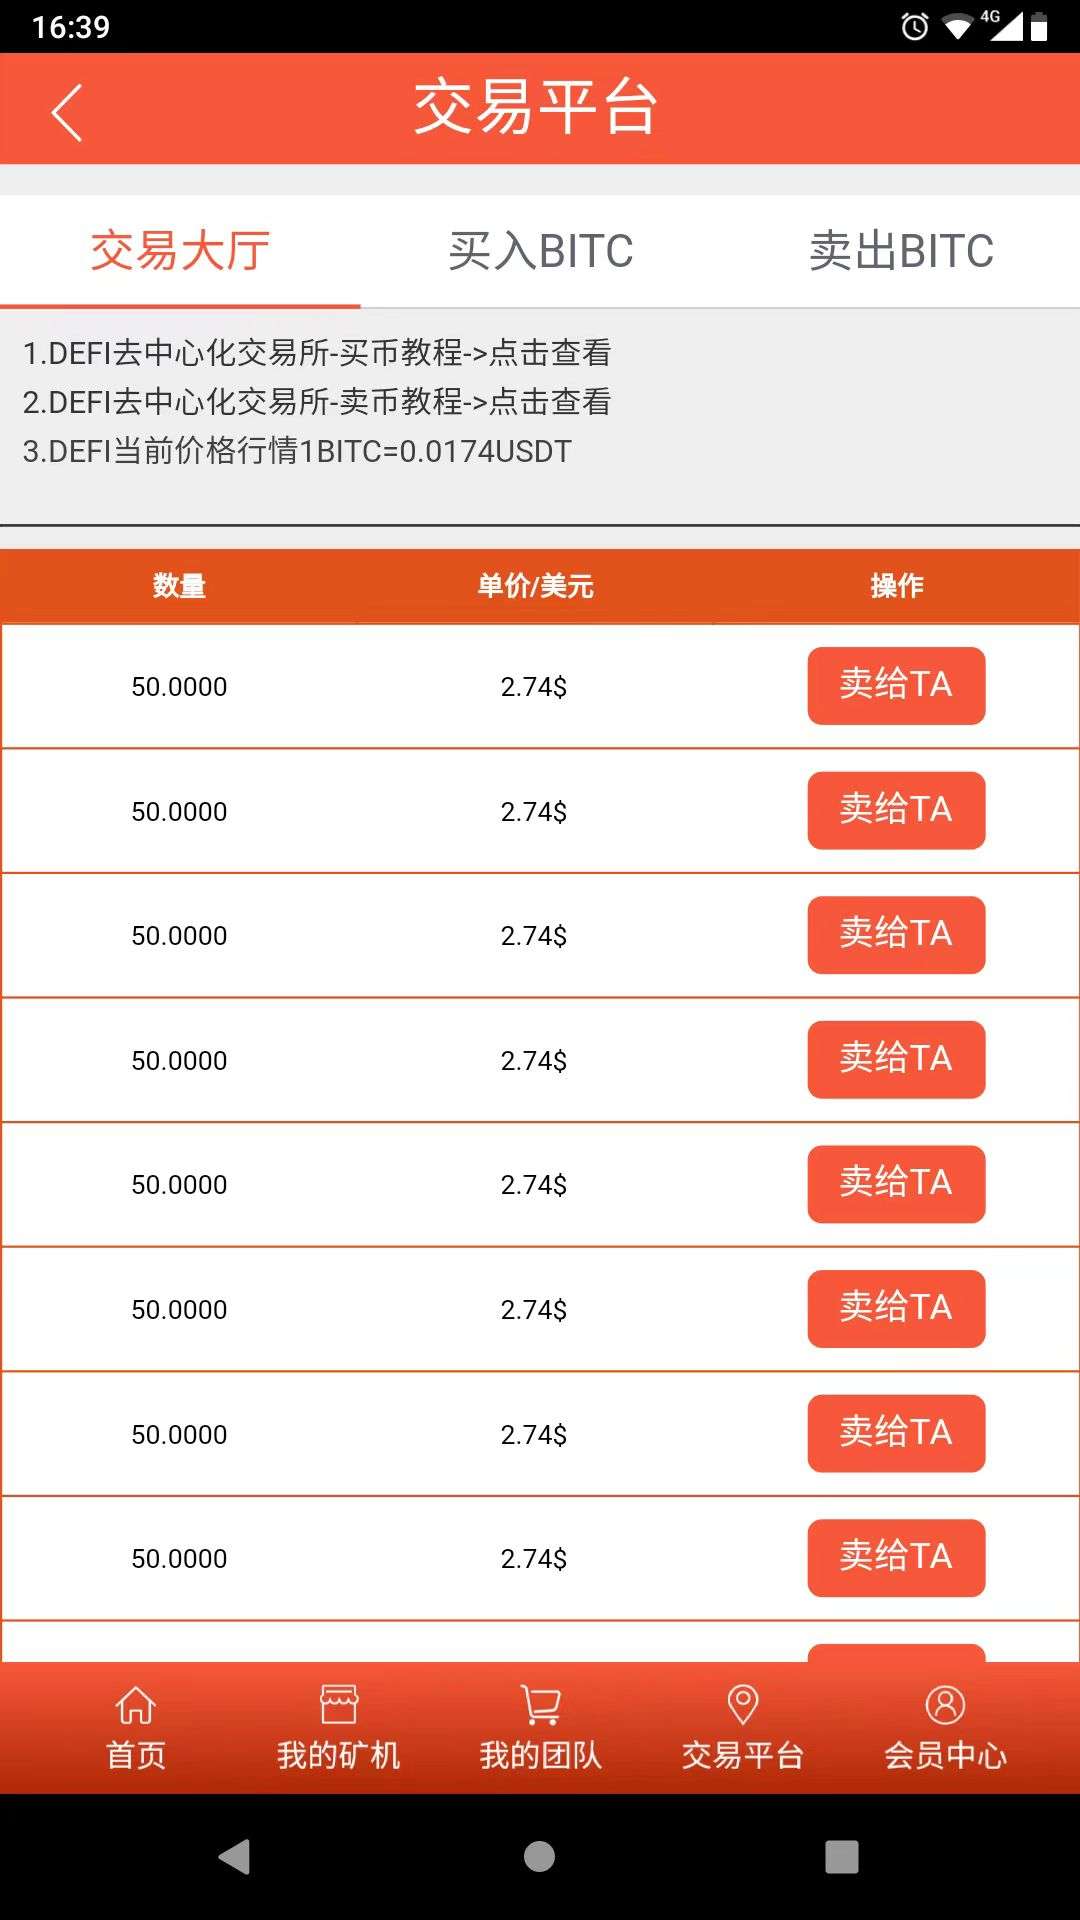The image size is (1080, 1920).
Task: Open the member center profile icon
Action: [x=945, y=1706]
